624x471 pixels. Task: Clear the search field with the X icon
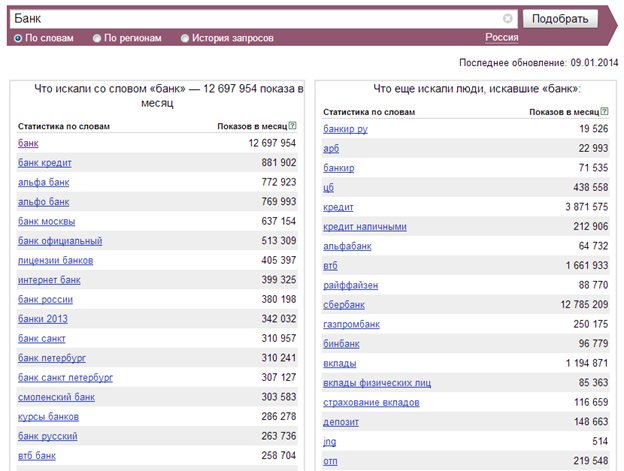[507, 18]
